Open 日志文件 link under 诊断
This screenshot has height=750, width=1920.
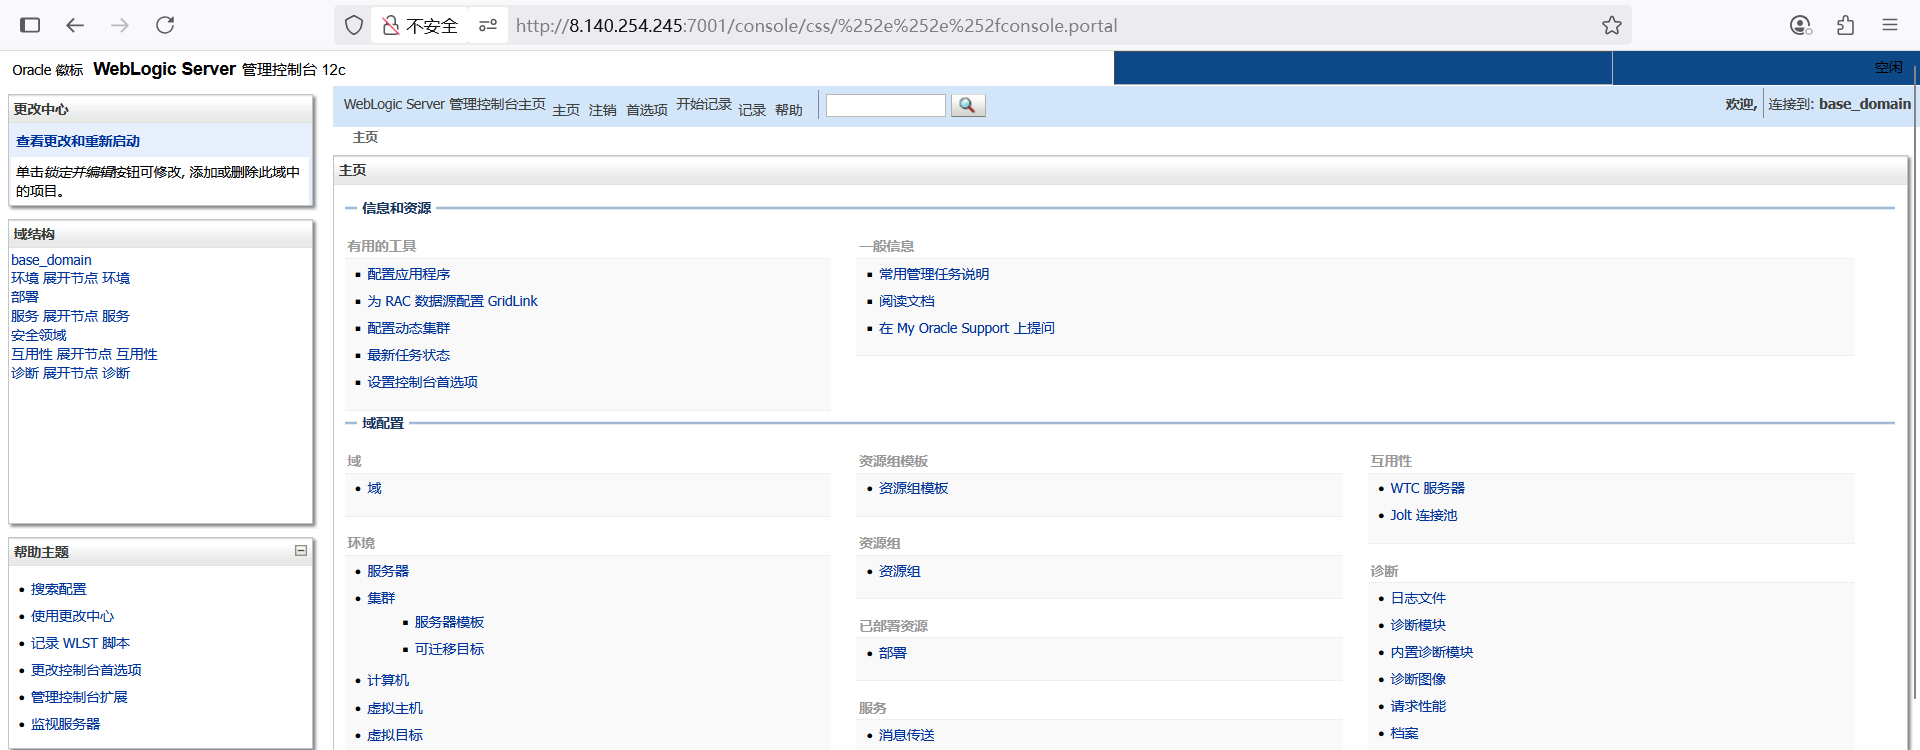tap(1418, 598)
